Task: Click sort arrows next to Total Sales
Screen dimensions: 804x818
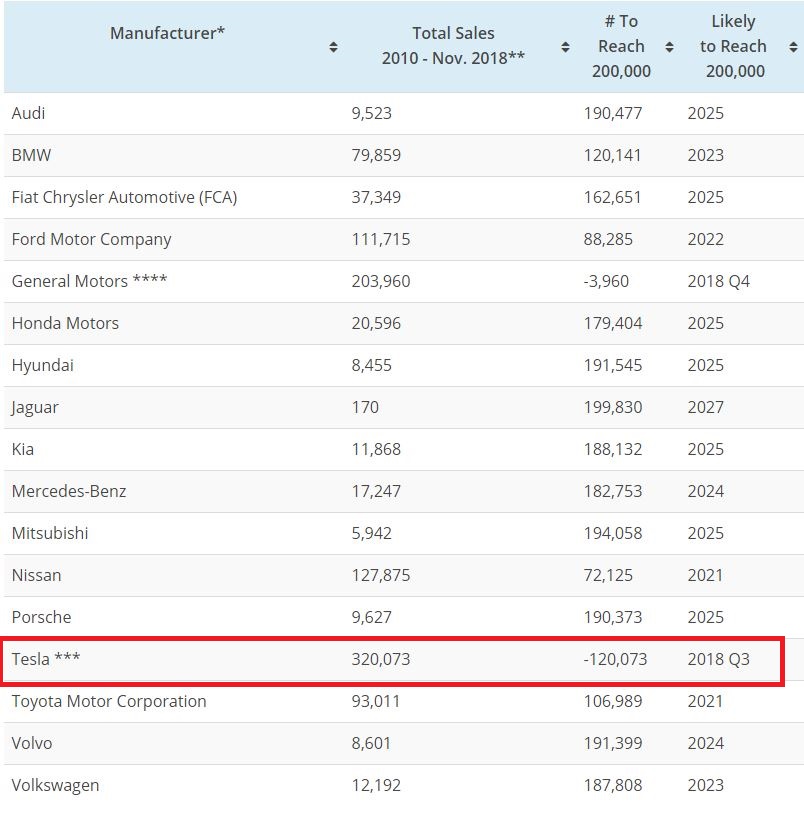Action: click(565, 47)
